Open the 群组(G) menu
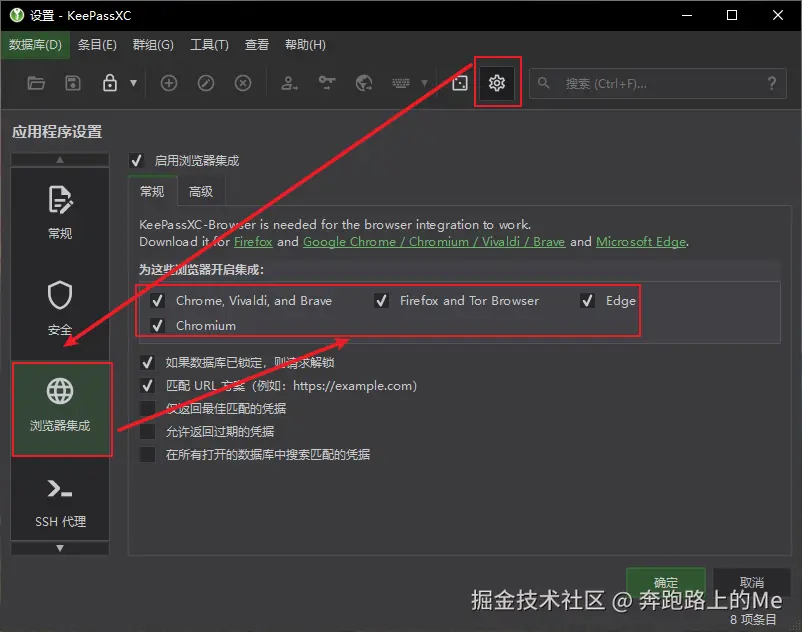The image size is (802, 632). pyautogui.click(x=153, y=45)
